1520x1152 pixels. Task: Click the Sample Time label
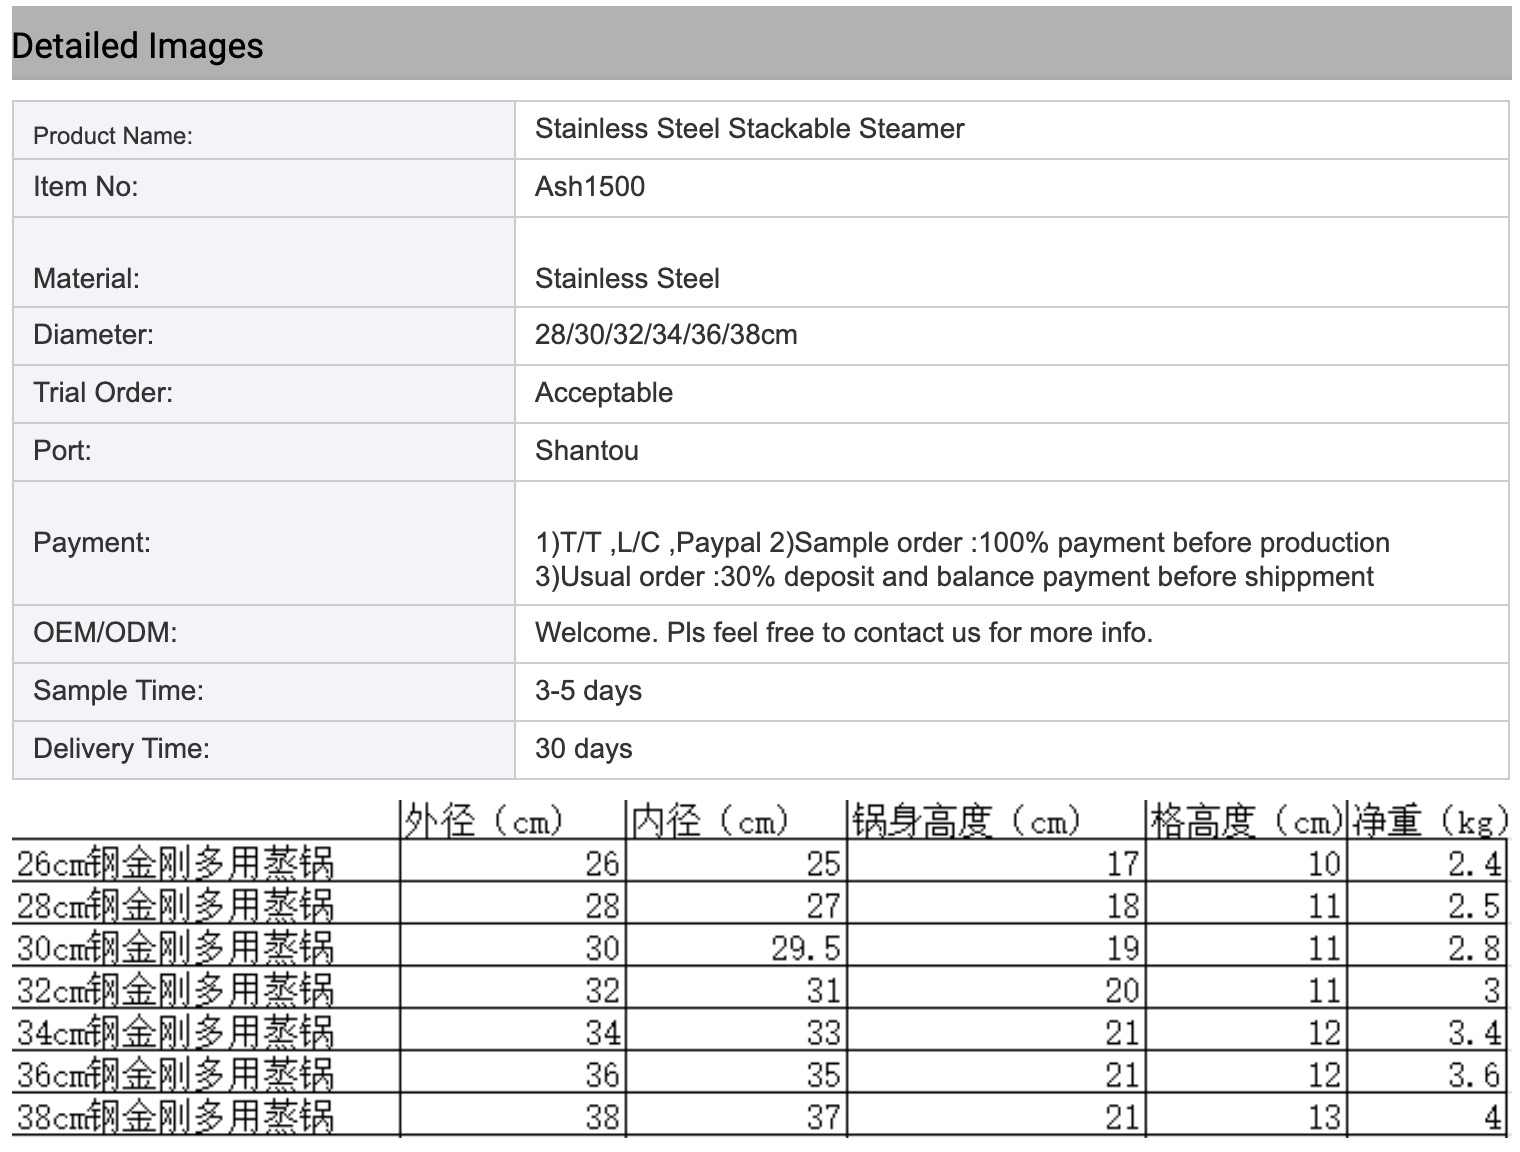tap(118, 690)
